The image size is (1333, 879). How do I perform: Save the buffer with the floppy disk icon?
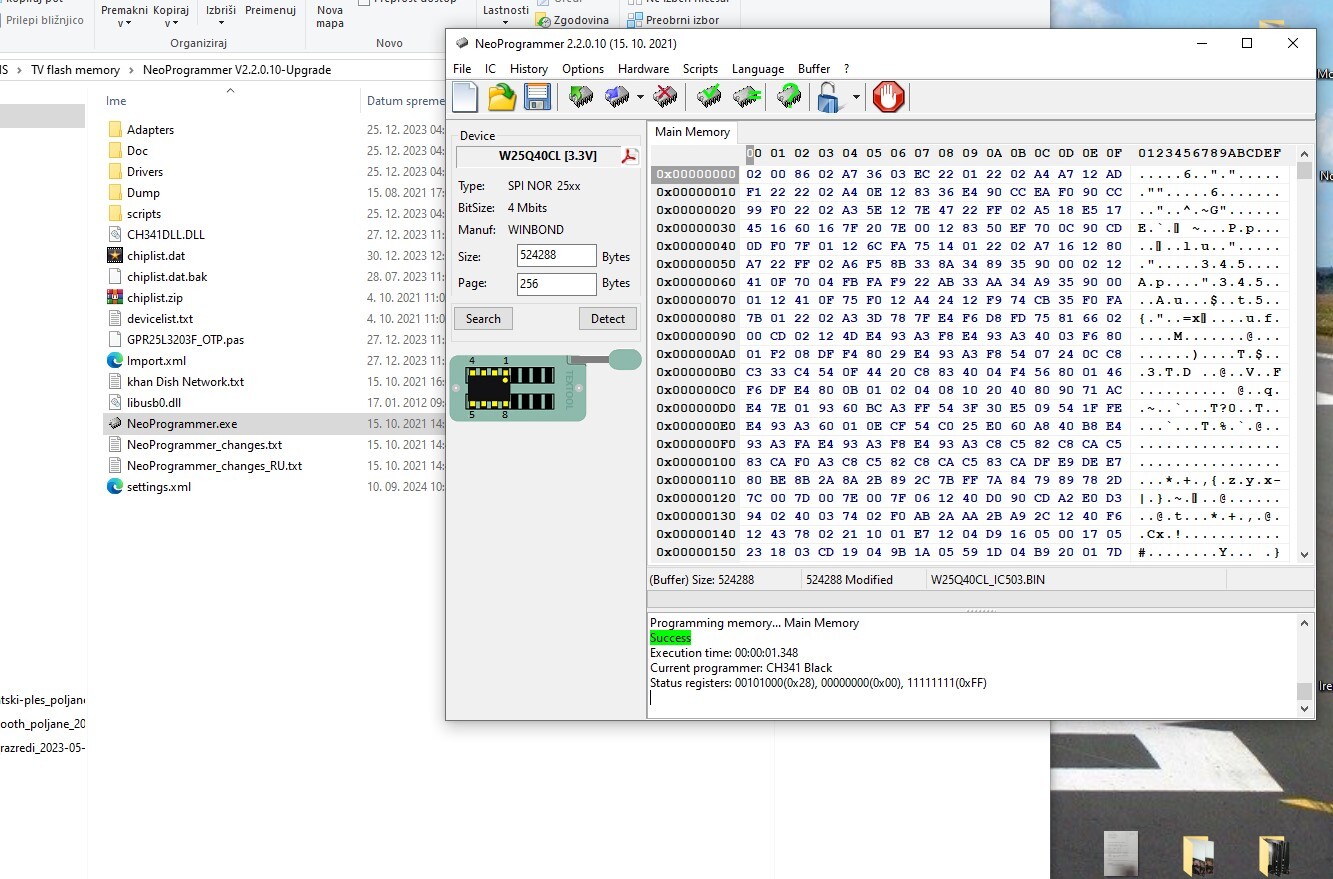point(538,97)
